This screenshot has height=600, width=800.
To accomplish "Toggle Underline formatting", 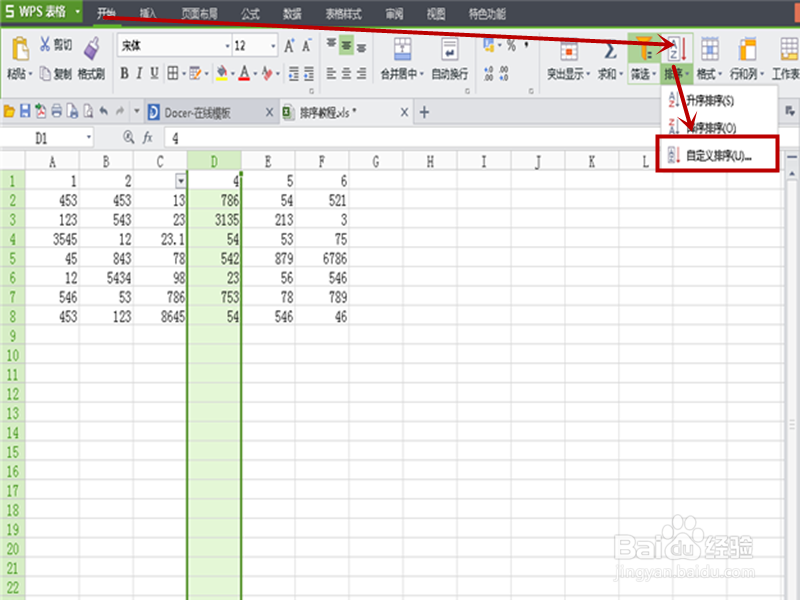I will click(x=154, y=73).
